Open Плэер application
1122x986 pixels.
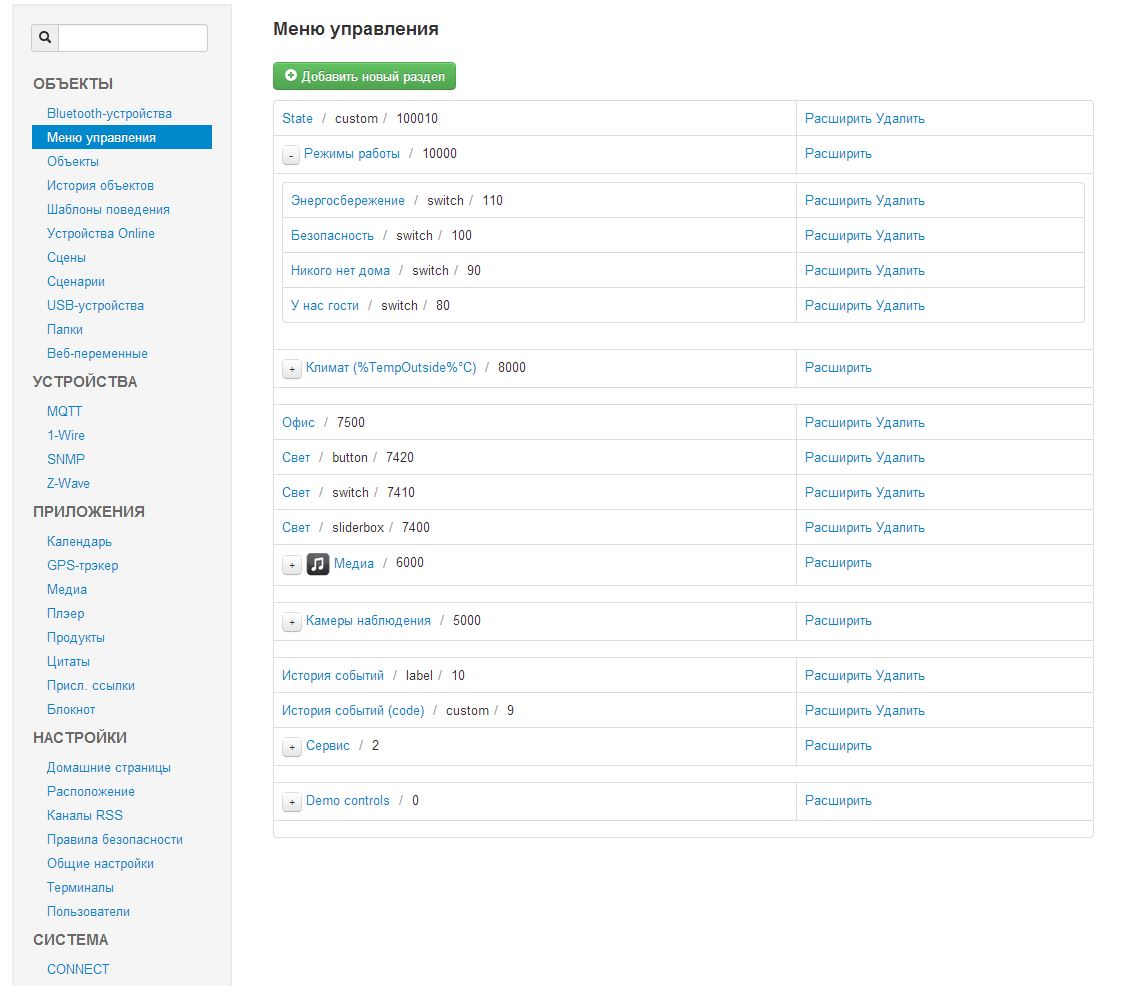[x=66, y=613]
